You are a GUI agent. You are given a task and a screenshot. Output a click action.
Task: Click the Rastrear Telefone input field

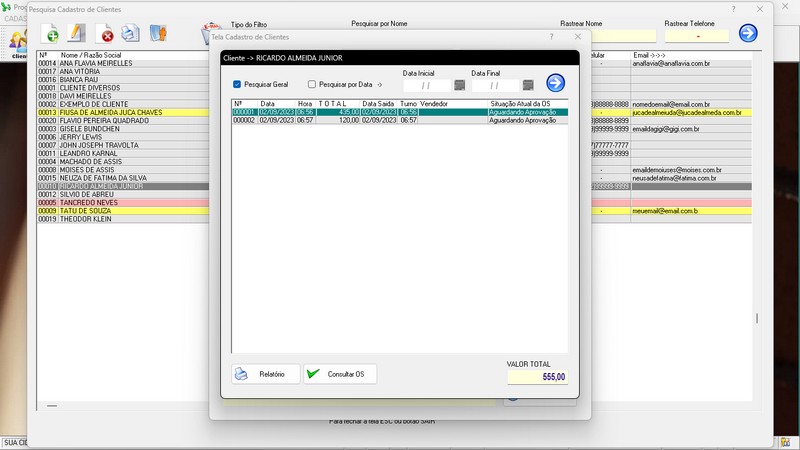tap(695, 35)
